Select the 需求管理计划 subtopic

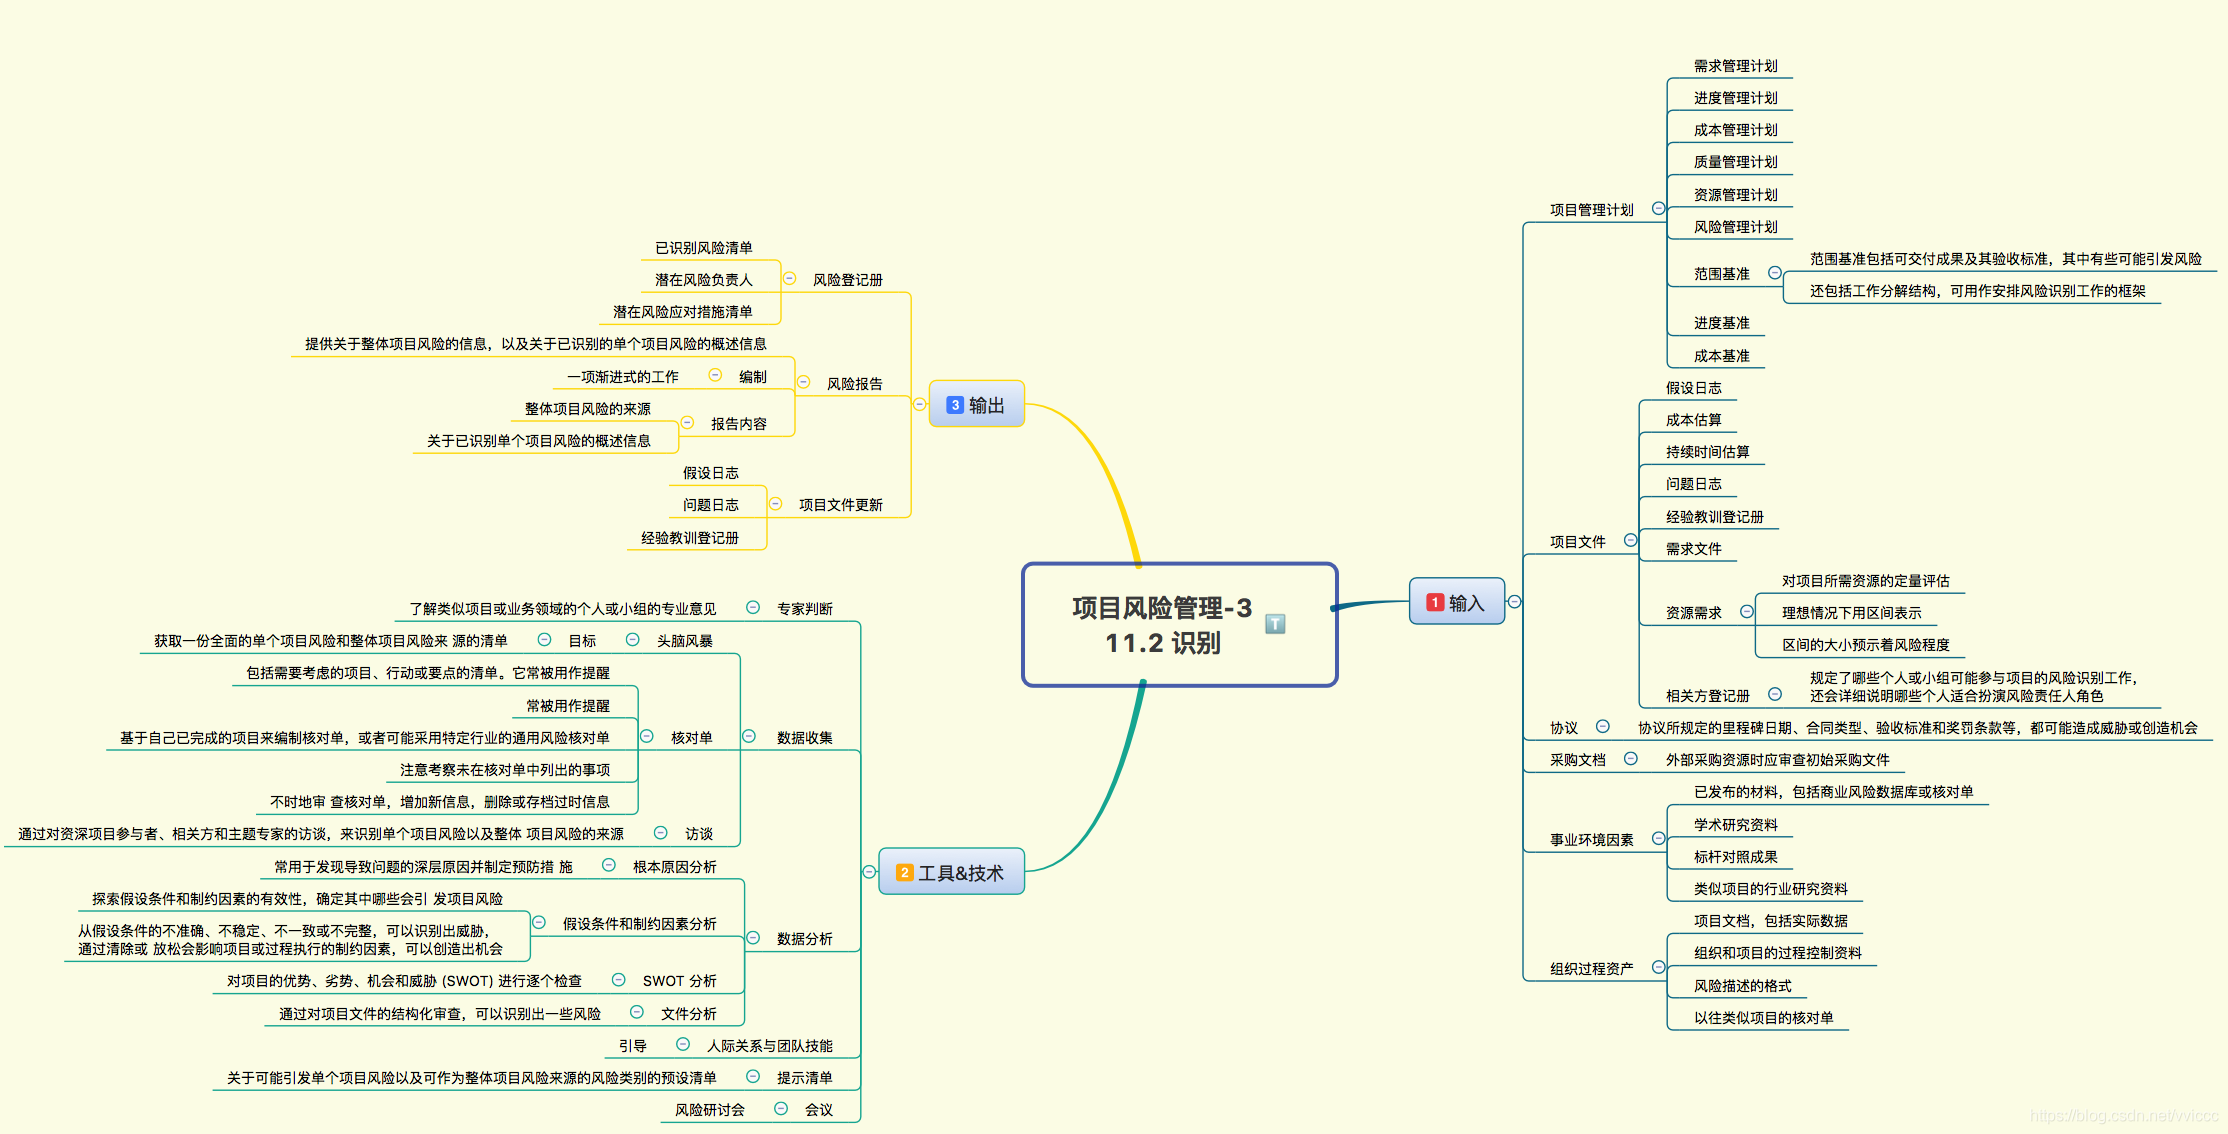[1735, 66]
